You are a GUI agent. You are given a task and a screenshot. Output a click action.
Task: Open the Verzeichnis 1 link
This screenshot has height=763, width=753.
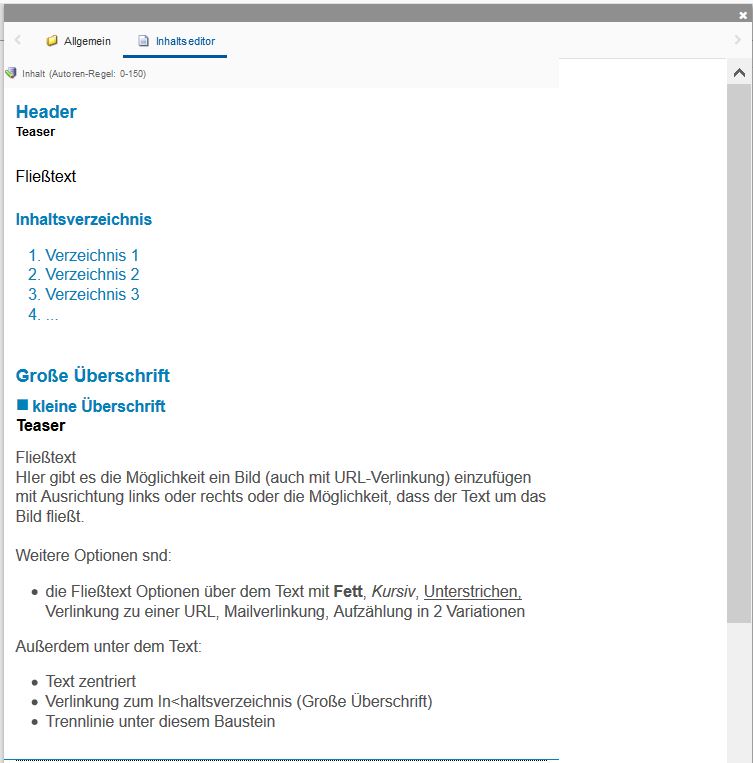[92, 255]
